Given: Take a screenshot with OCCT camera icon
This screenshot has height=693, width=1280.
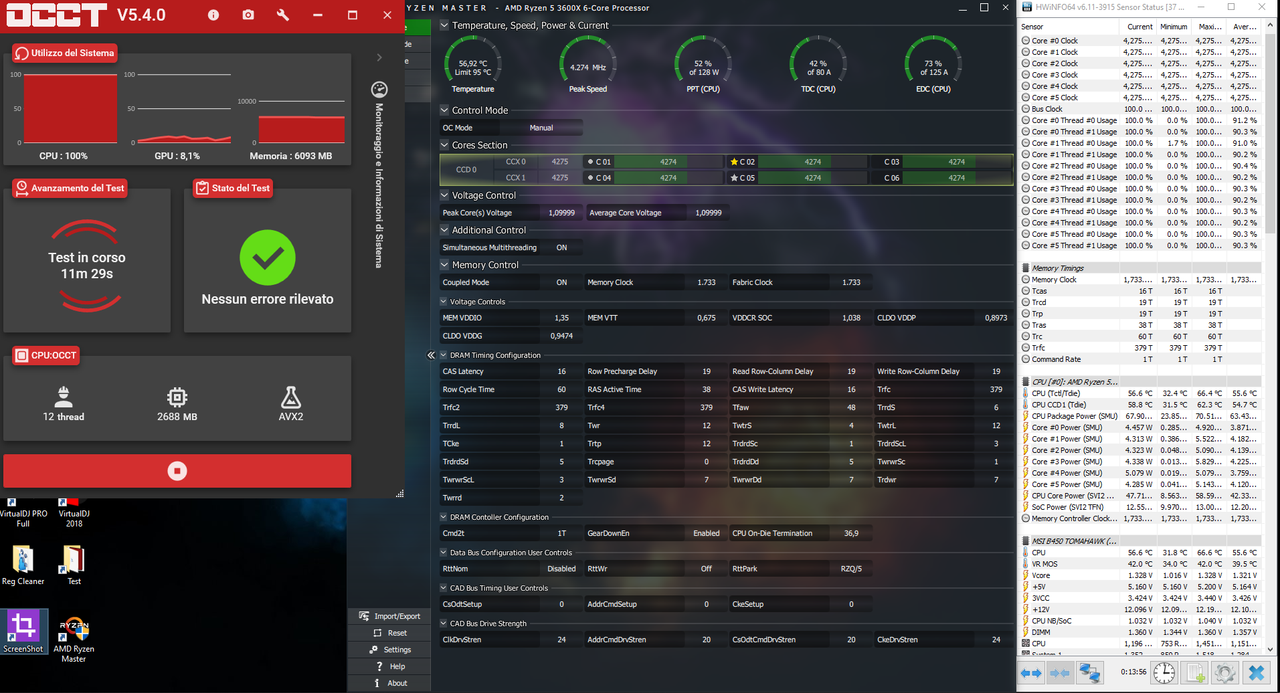Looking at the screenshot, I should coord(248,16).
